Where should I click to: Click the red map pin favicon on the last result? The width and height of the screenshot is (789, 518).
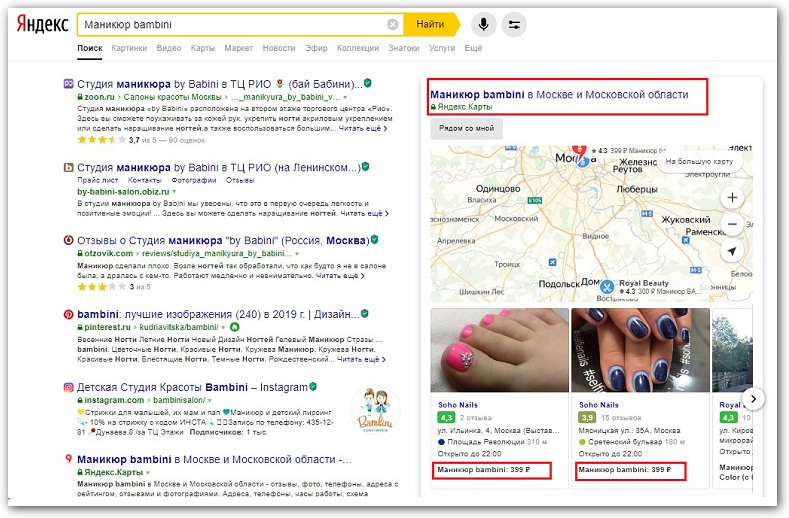(68, 459)
